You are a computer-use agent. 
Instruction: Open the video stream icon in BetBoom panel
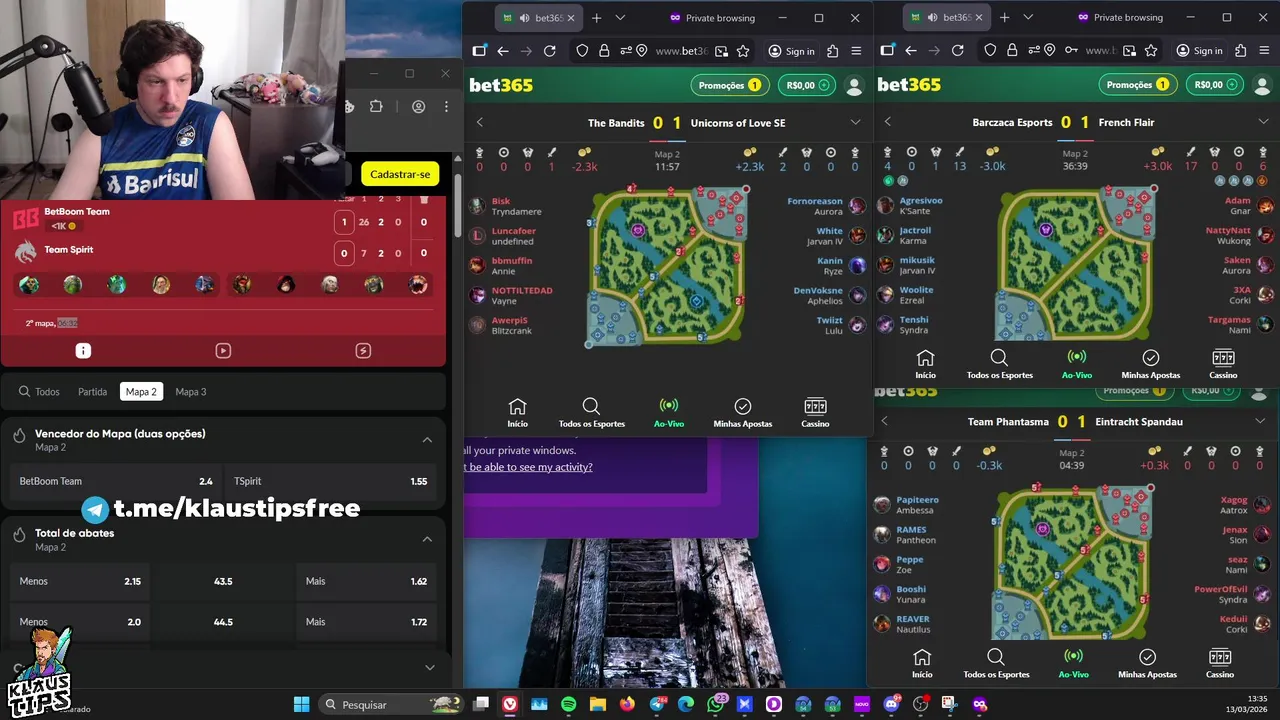point(223,351)
